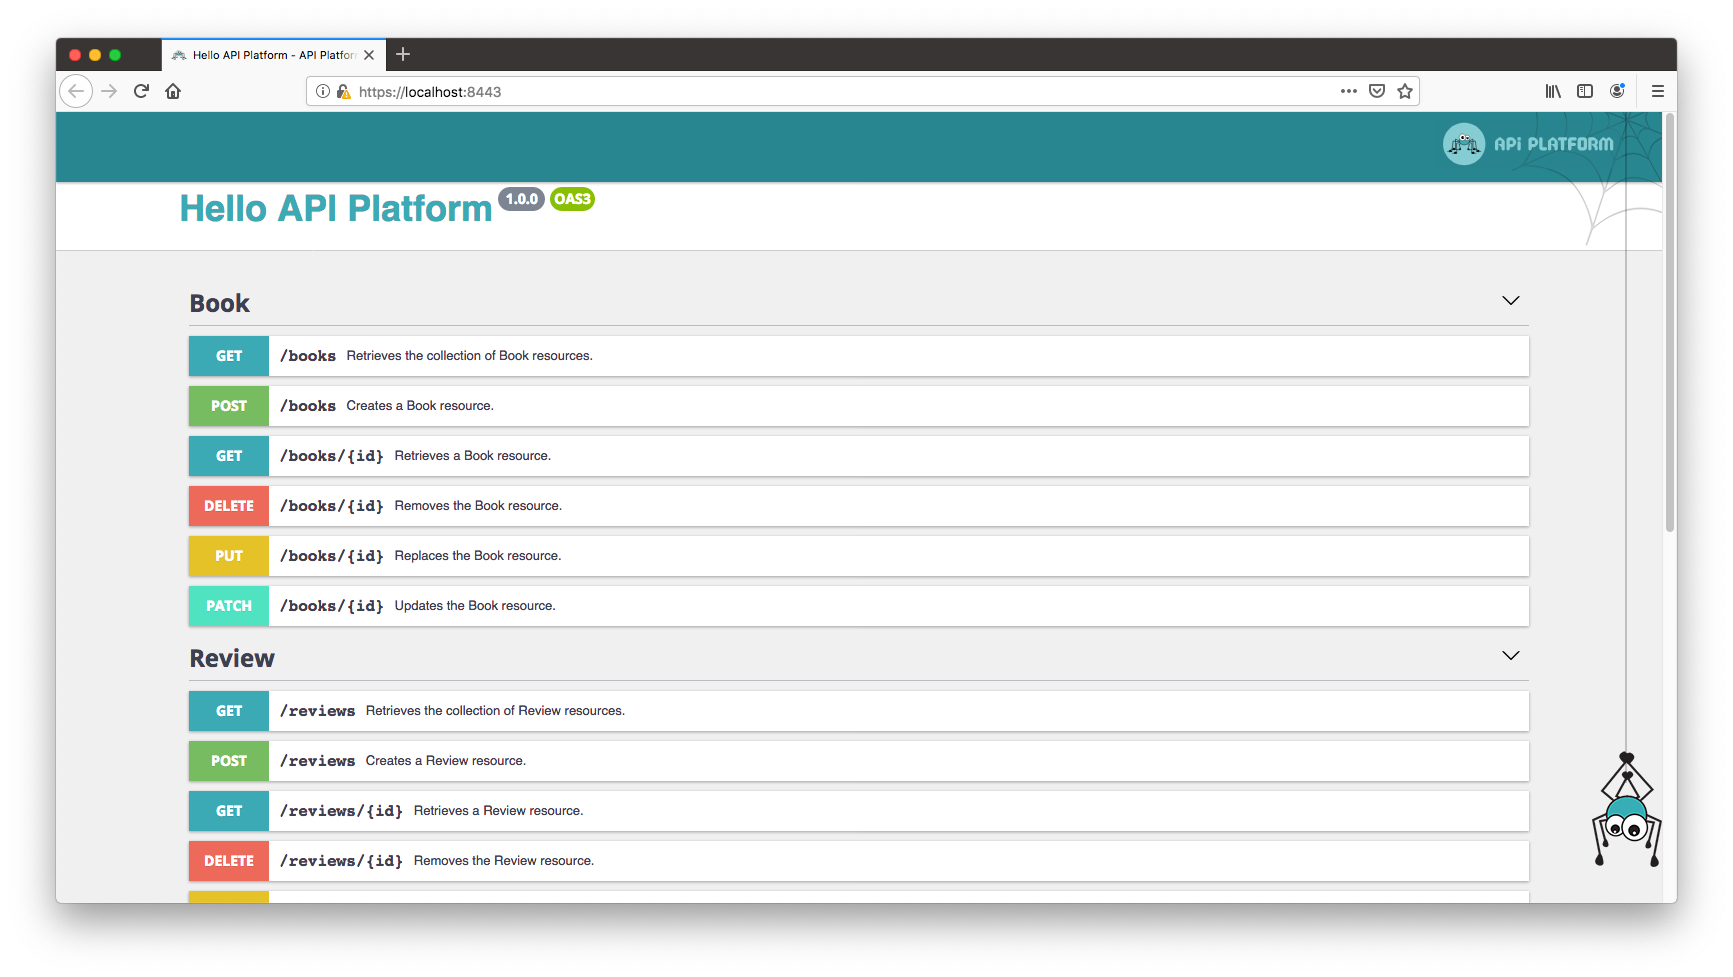Collapse the Review section chevron
Image resolution: width=1733 pixels, height=977 pixels.
pyautogui.click(x=1510, y=656)
